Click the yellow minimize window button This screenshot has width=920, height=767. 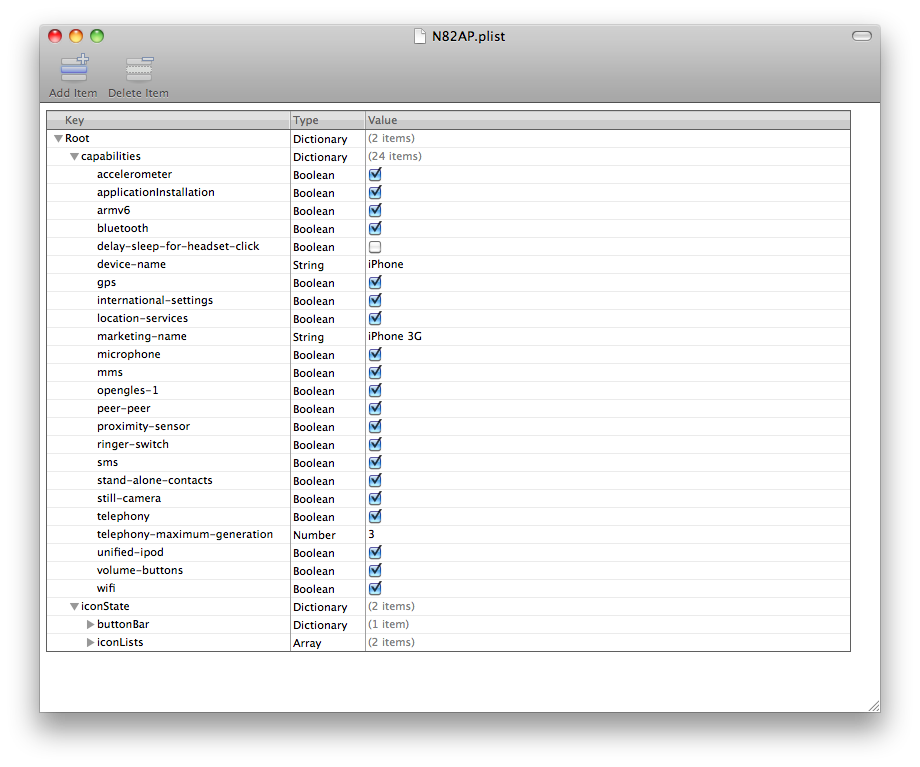tap(76, 36)
